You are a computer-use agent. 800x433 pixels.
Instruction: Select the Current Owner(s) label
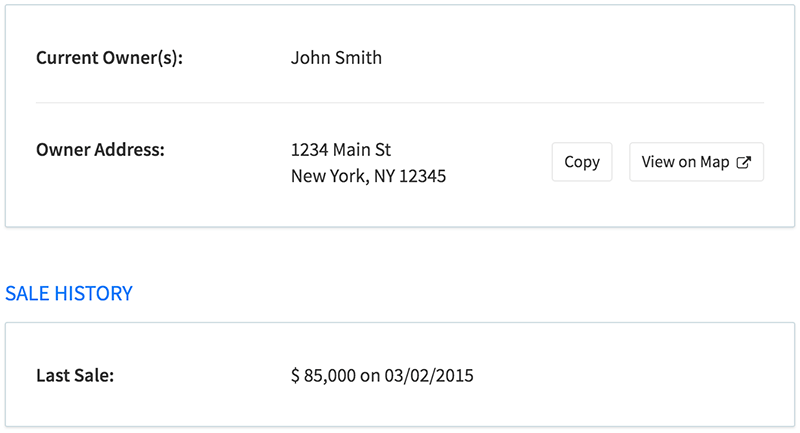click(109, 58)
